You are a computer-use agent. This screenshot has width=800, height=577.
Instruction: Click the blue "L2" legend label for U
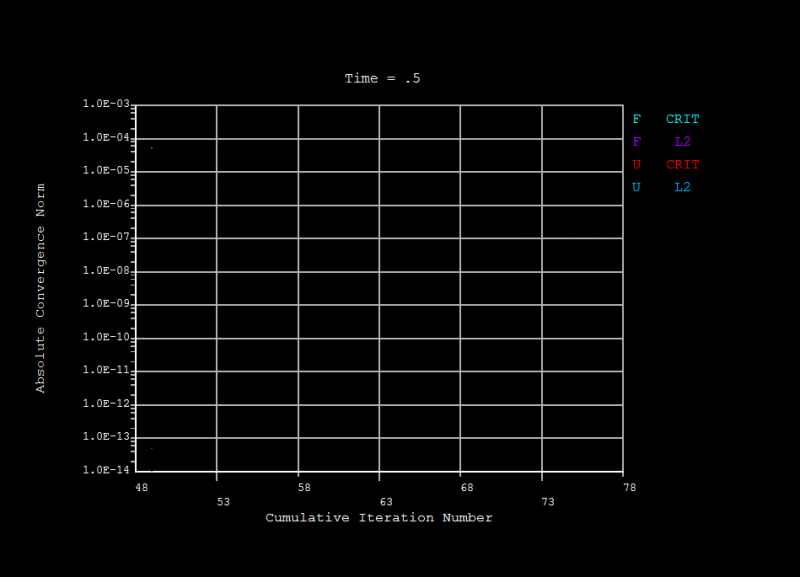(x=682, y=187)
